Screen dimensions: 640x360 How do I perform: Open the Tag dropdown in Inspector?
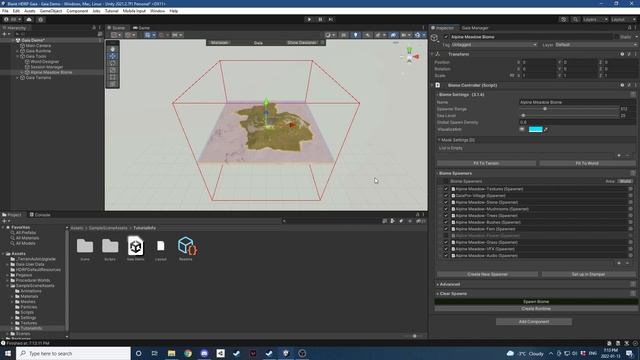coord(494,44)
